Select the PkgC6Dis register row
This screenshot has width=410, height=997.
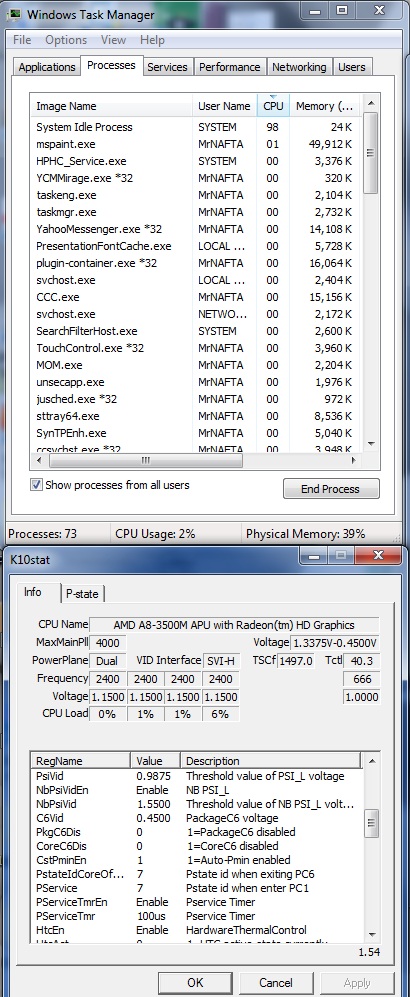pyautogui.click(x=196, y=832)
